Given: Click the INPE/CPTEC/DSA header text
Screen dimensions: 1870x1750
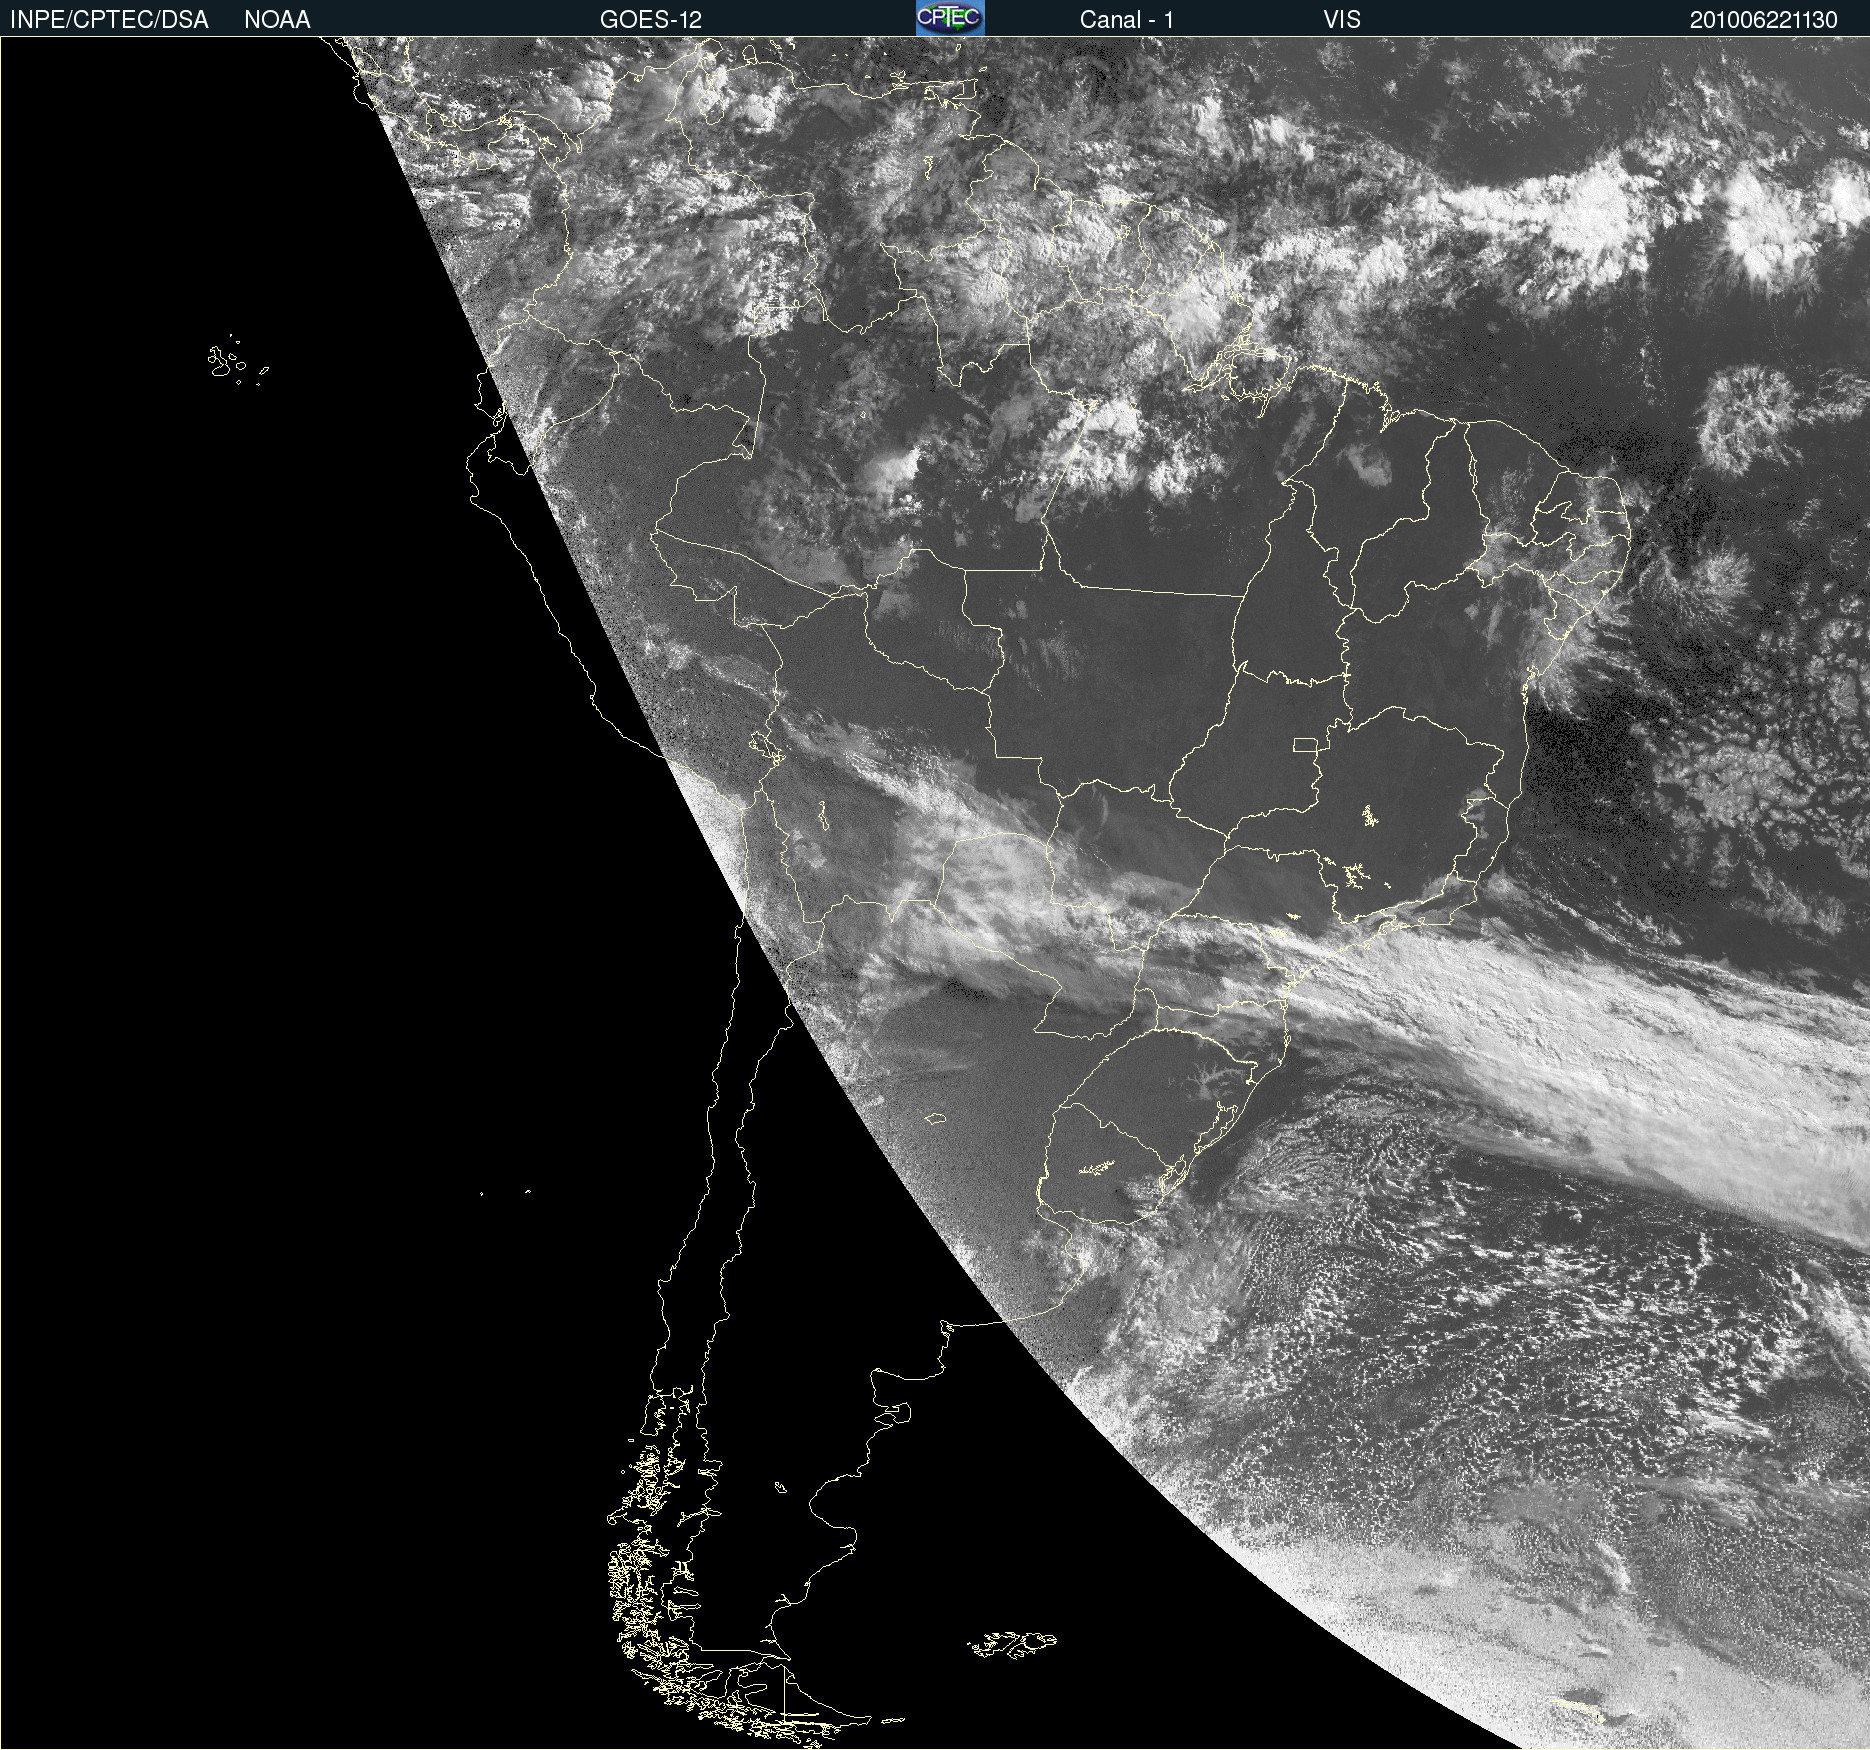Looking at the screenshot, I should [109, 20].
